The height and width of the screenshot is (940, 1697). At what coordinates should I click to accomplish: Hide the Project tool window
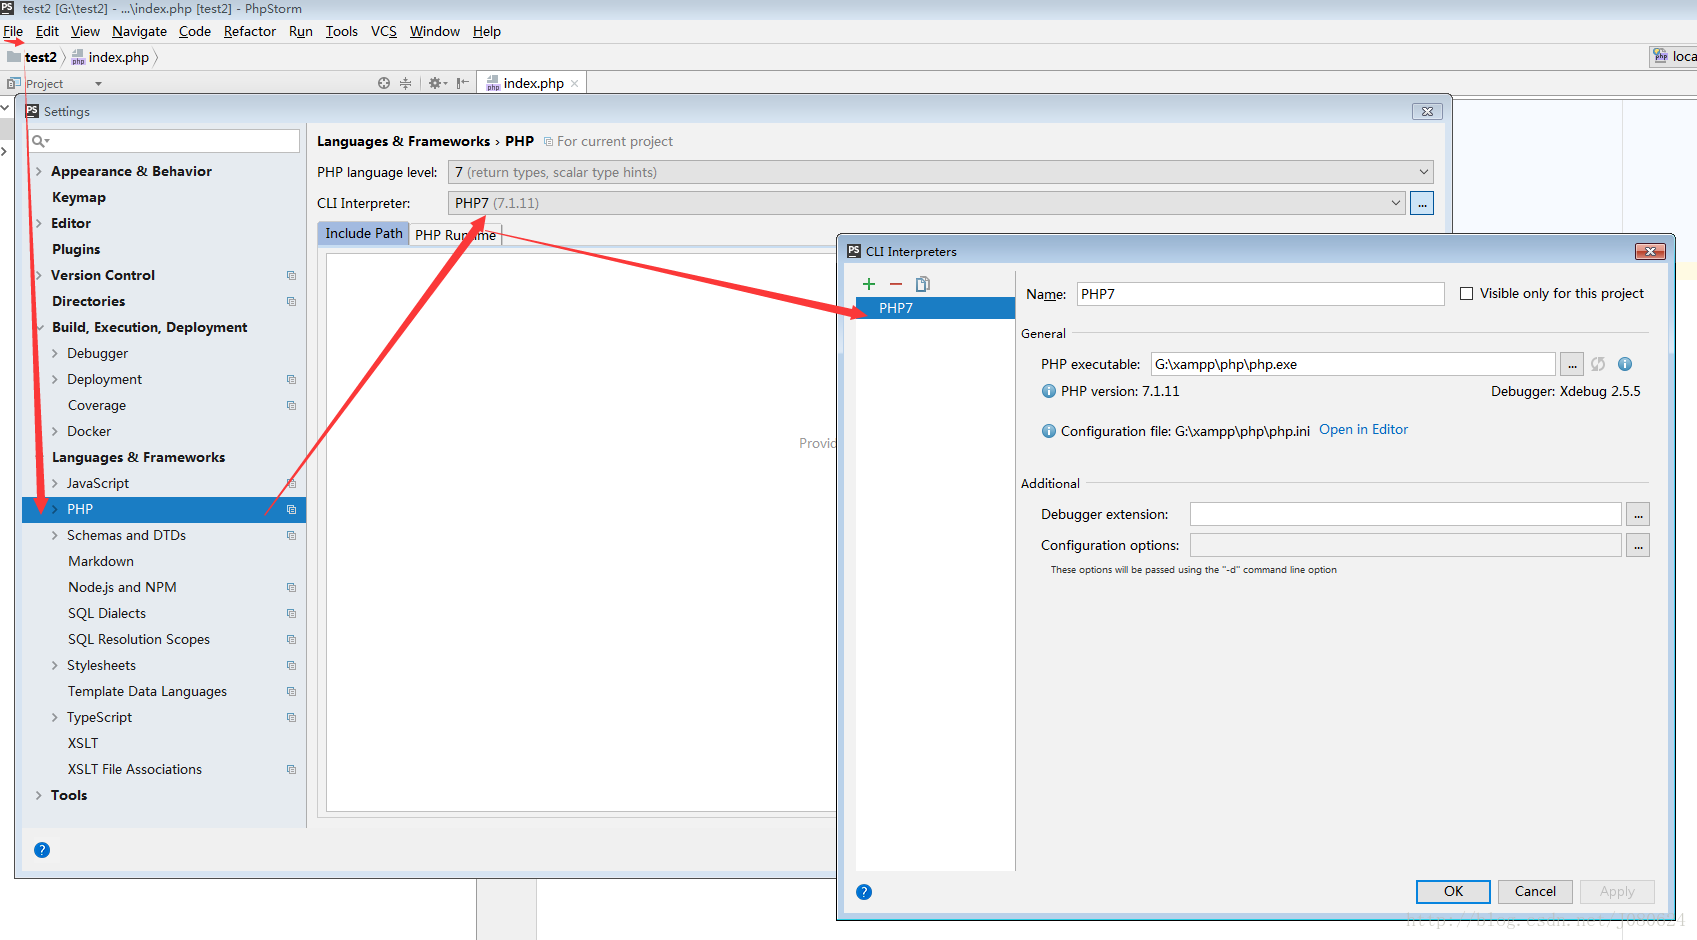(462, 83)
